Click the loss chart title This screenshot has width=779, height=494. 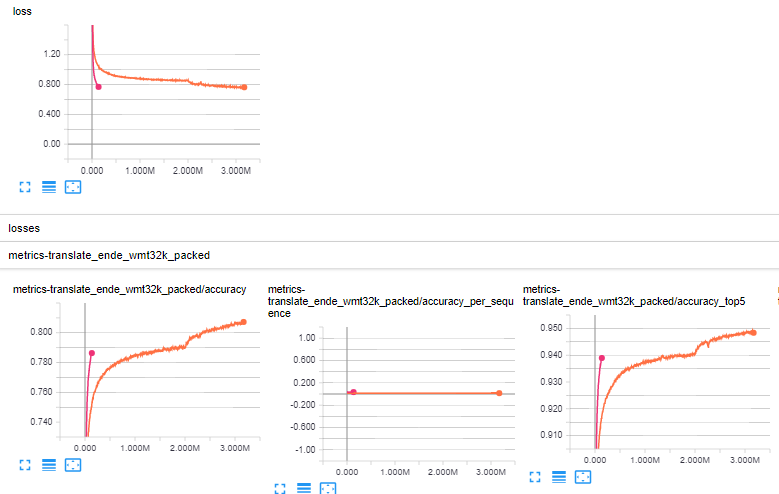click(x=22, y=11)
